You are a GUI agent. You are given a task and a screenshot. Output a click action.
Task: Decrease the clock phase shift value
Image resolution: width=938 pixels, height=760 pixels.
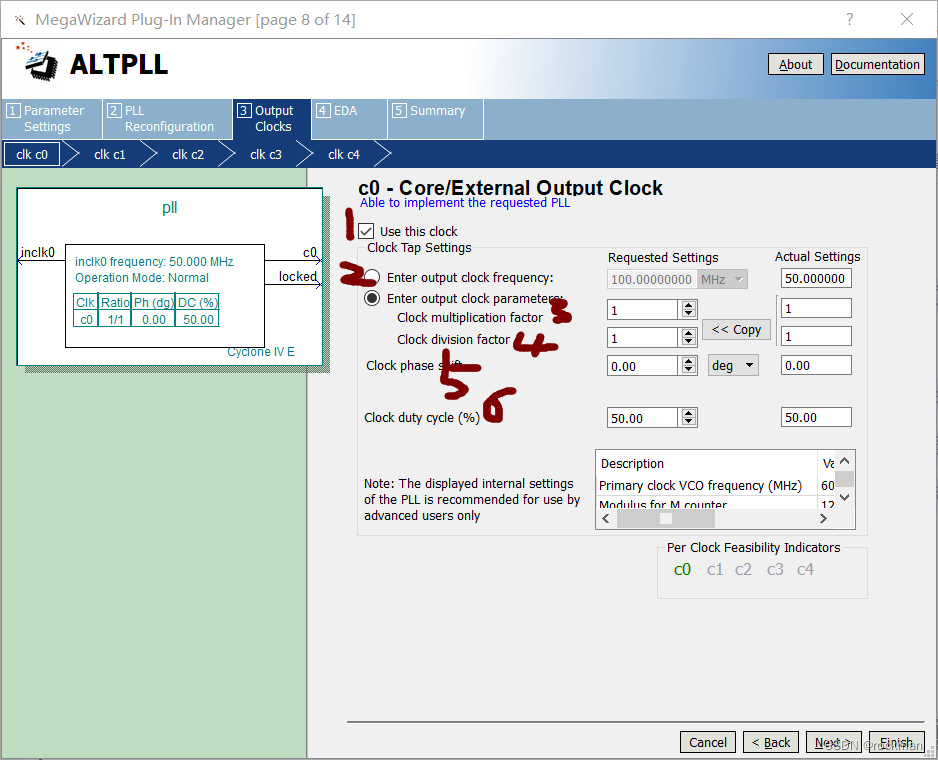coord(689,370)
